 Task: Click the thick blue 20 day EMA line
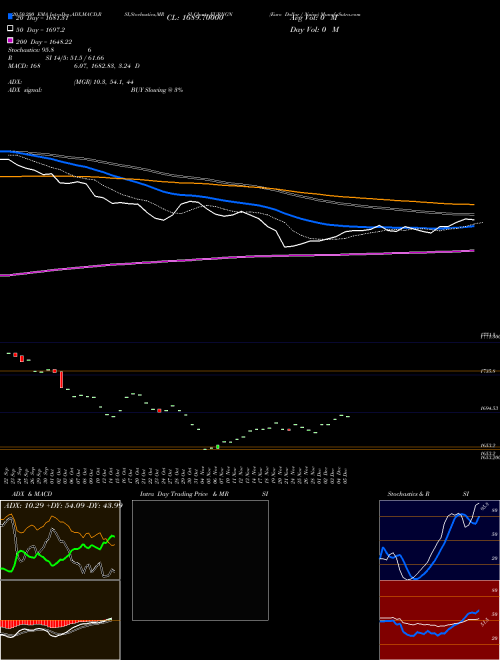click(236, 202)
